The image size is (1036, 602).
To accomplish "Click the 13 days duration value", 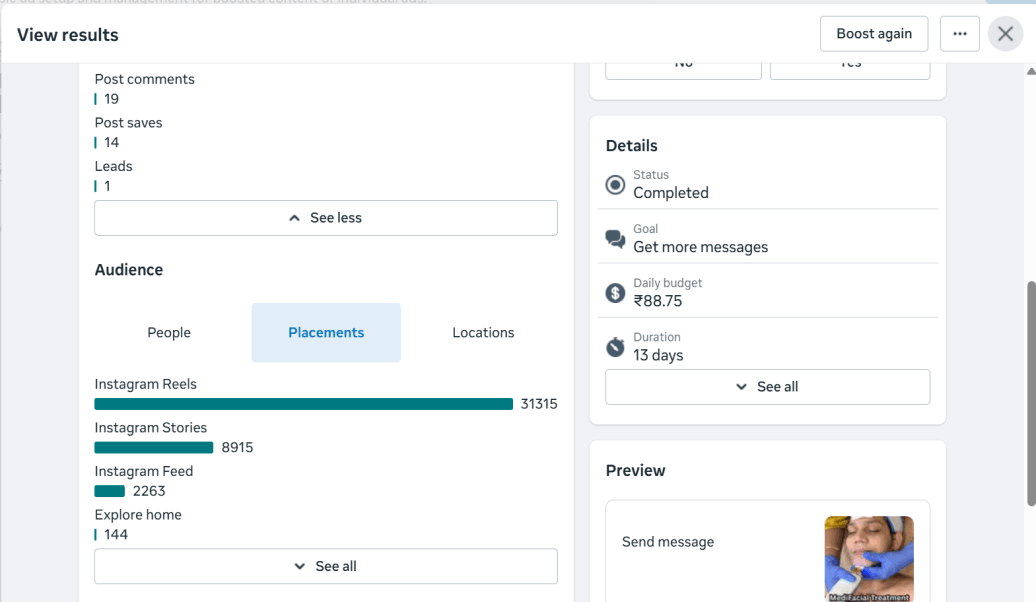I will point(658,356).
